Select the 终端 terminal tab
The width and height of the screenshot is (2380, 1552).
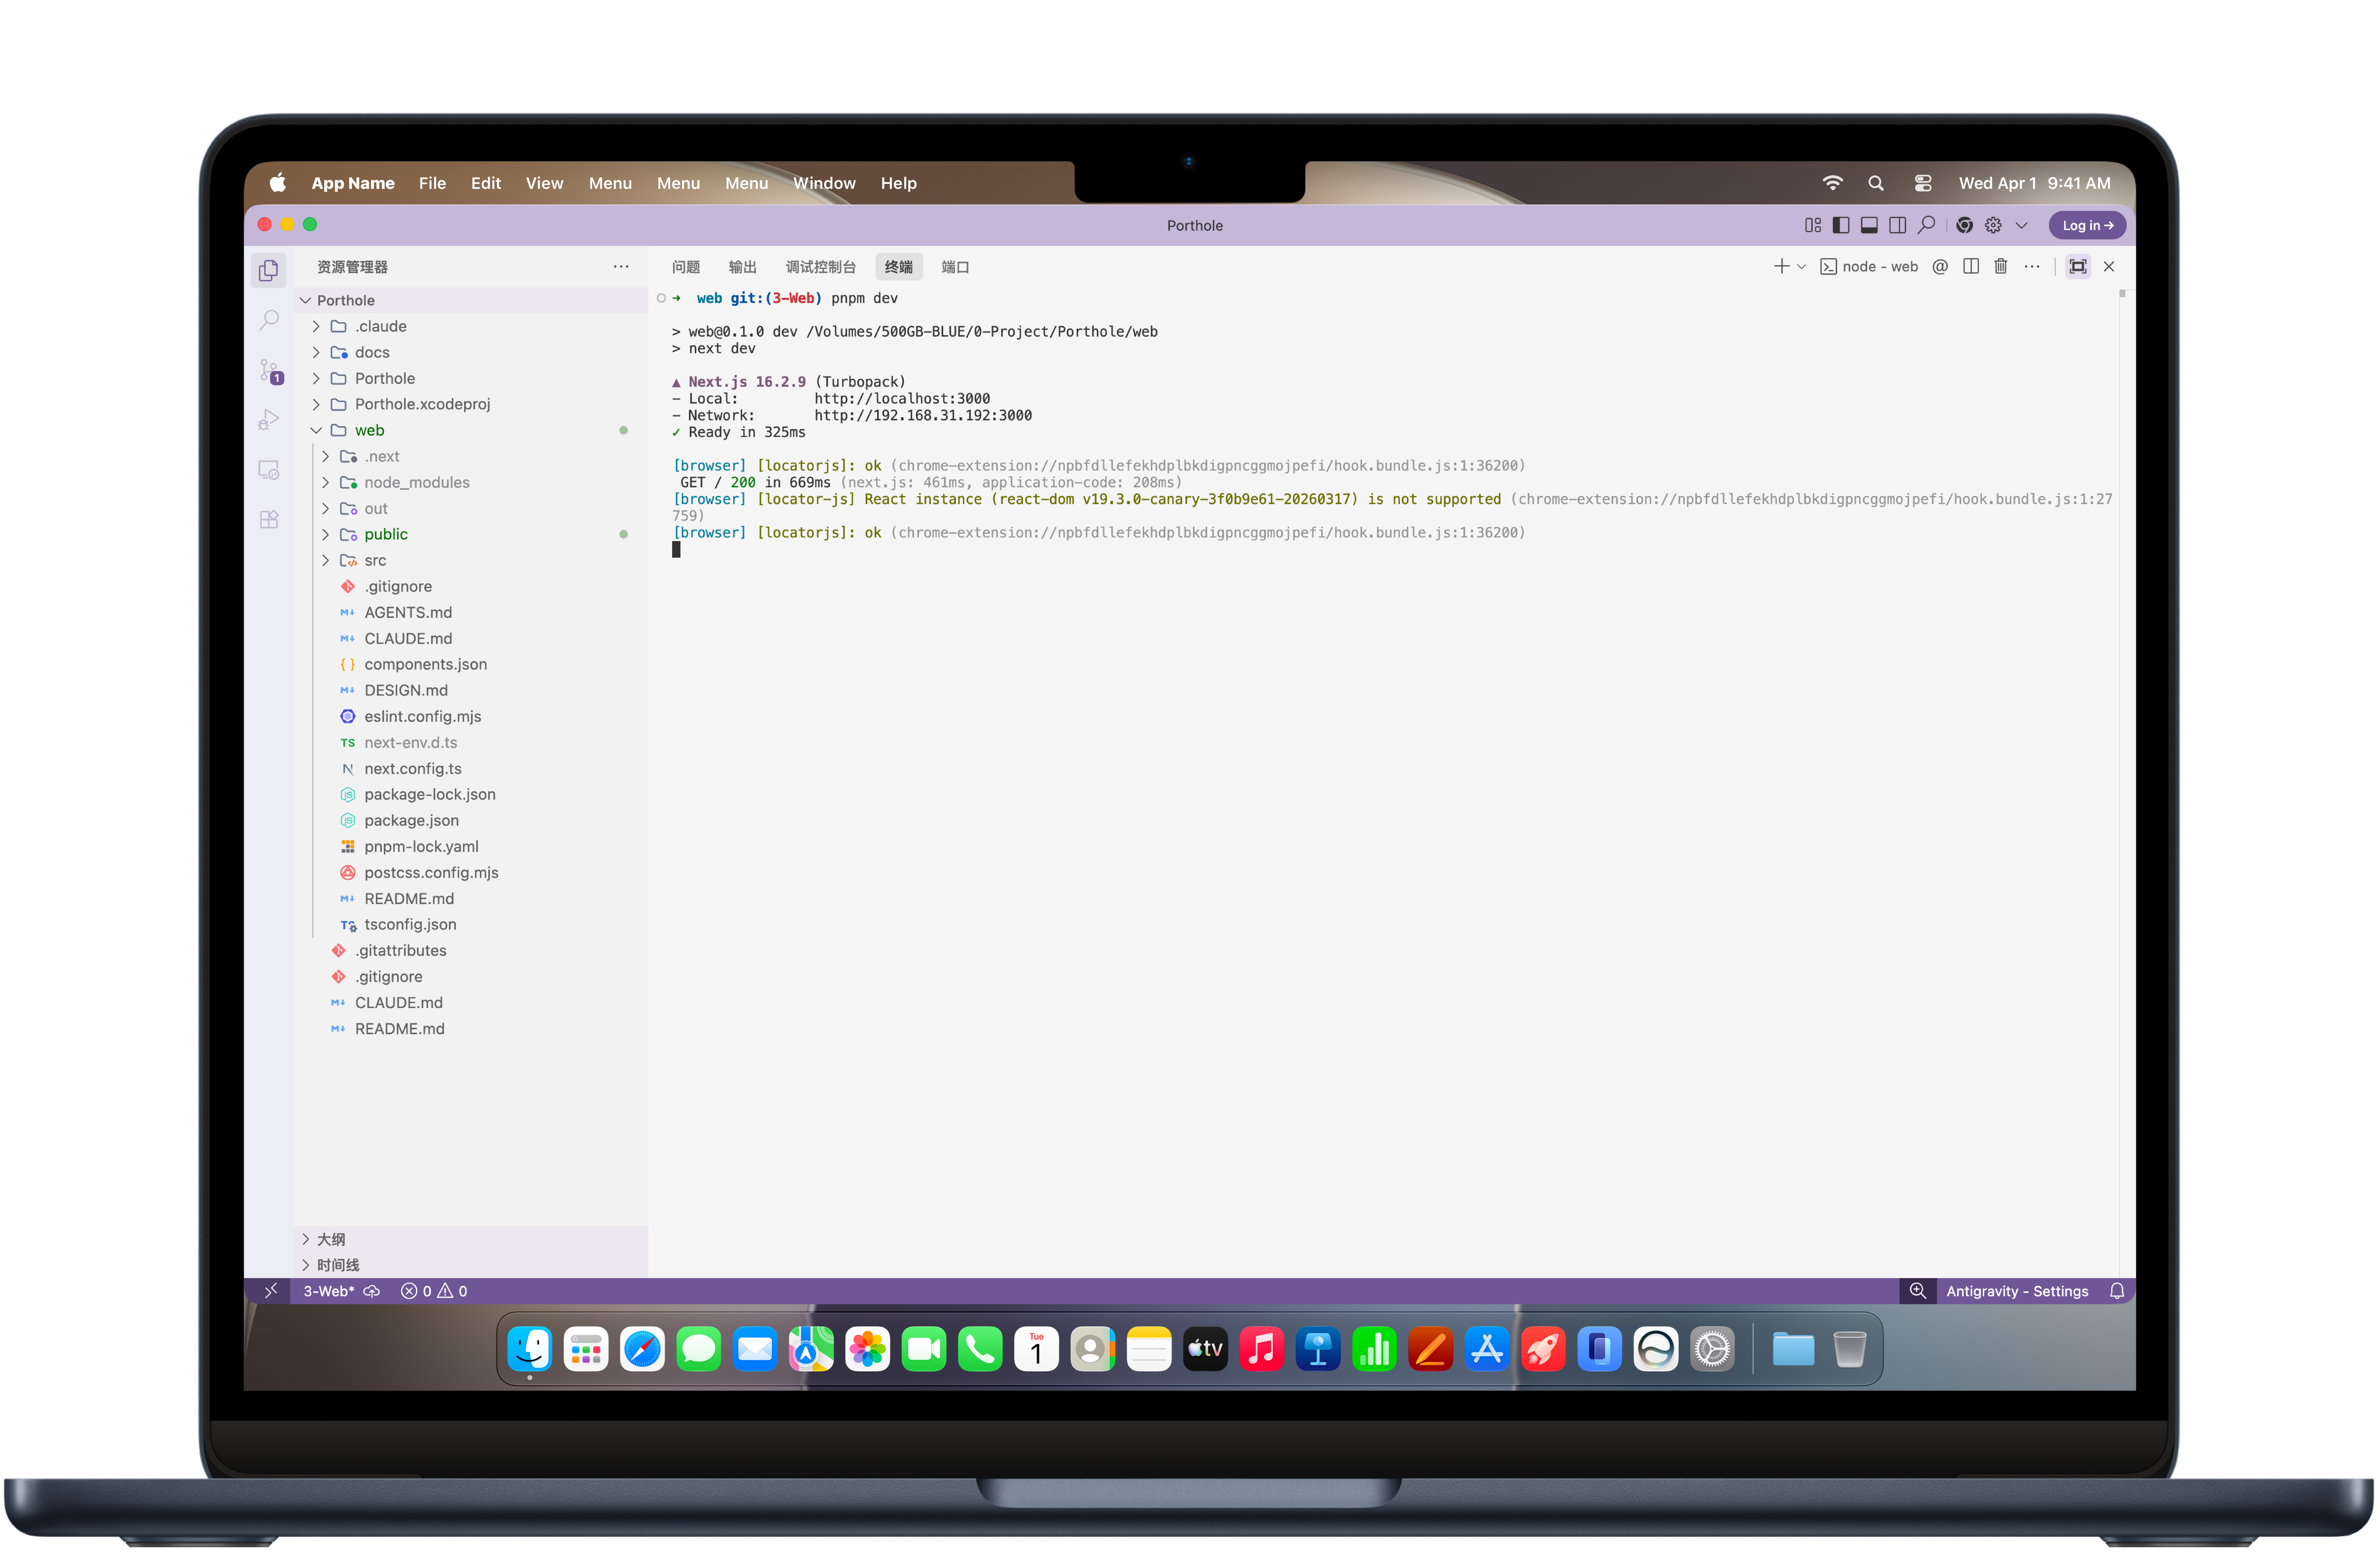point(898,267)
